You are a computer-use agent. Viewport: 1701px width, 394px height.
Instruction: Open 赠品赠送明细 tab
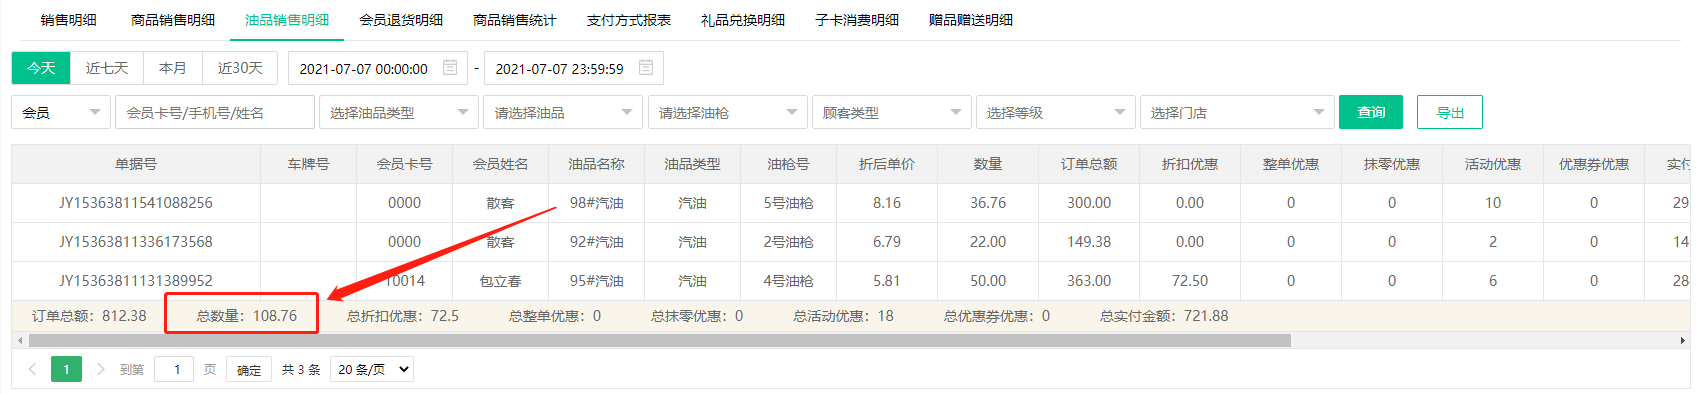(x=971, y=20)
